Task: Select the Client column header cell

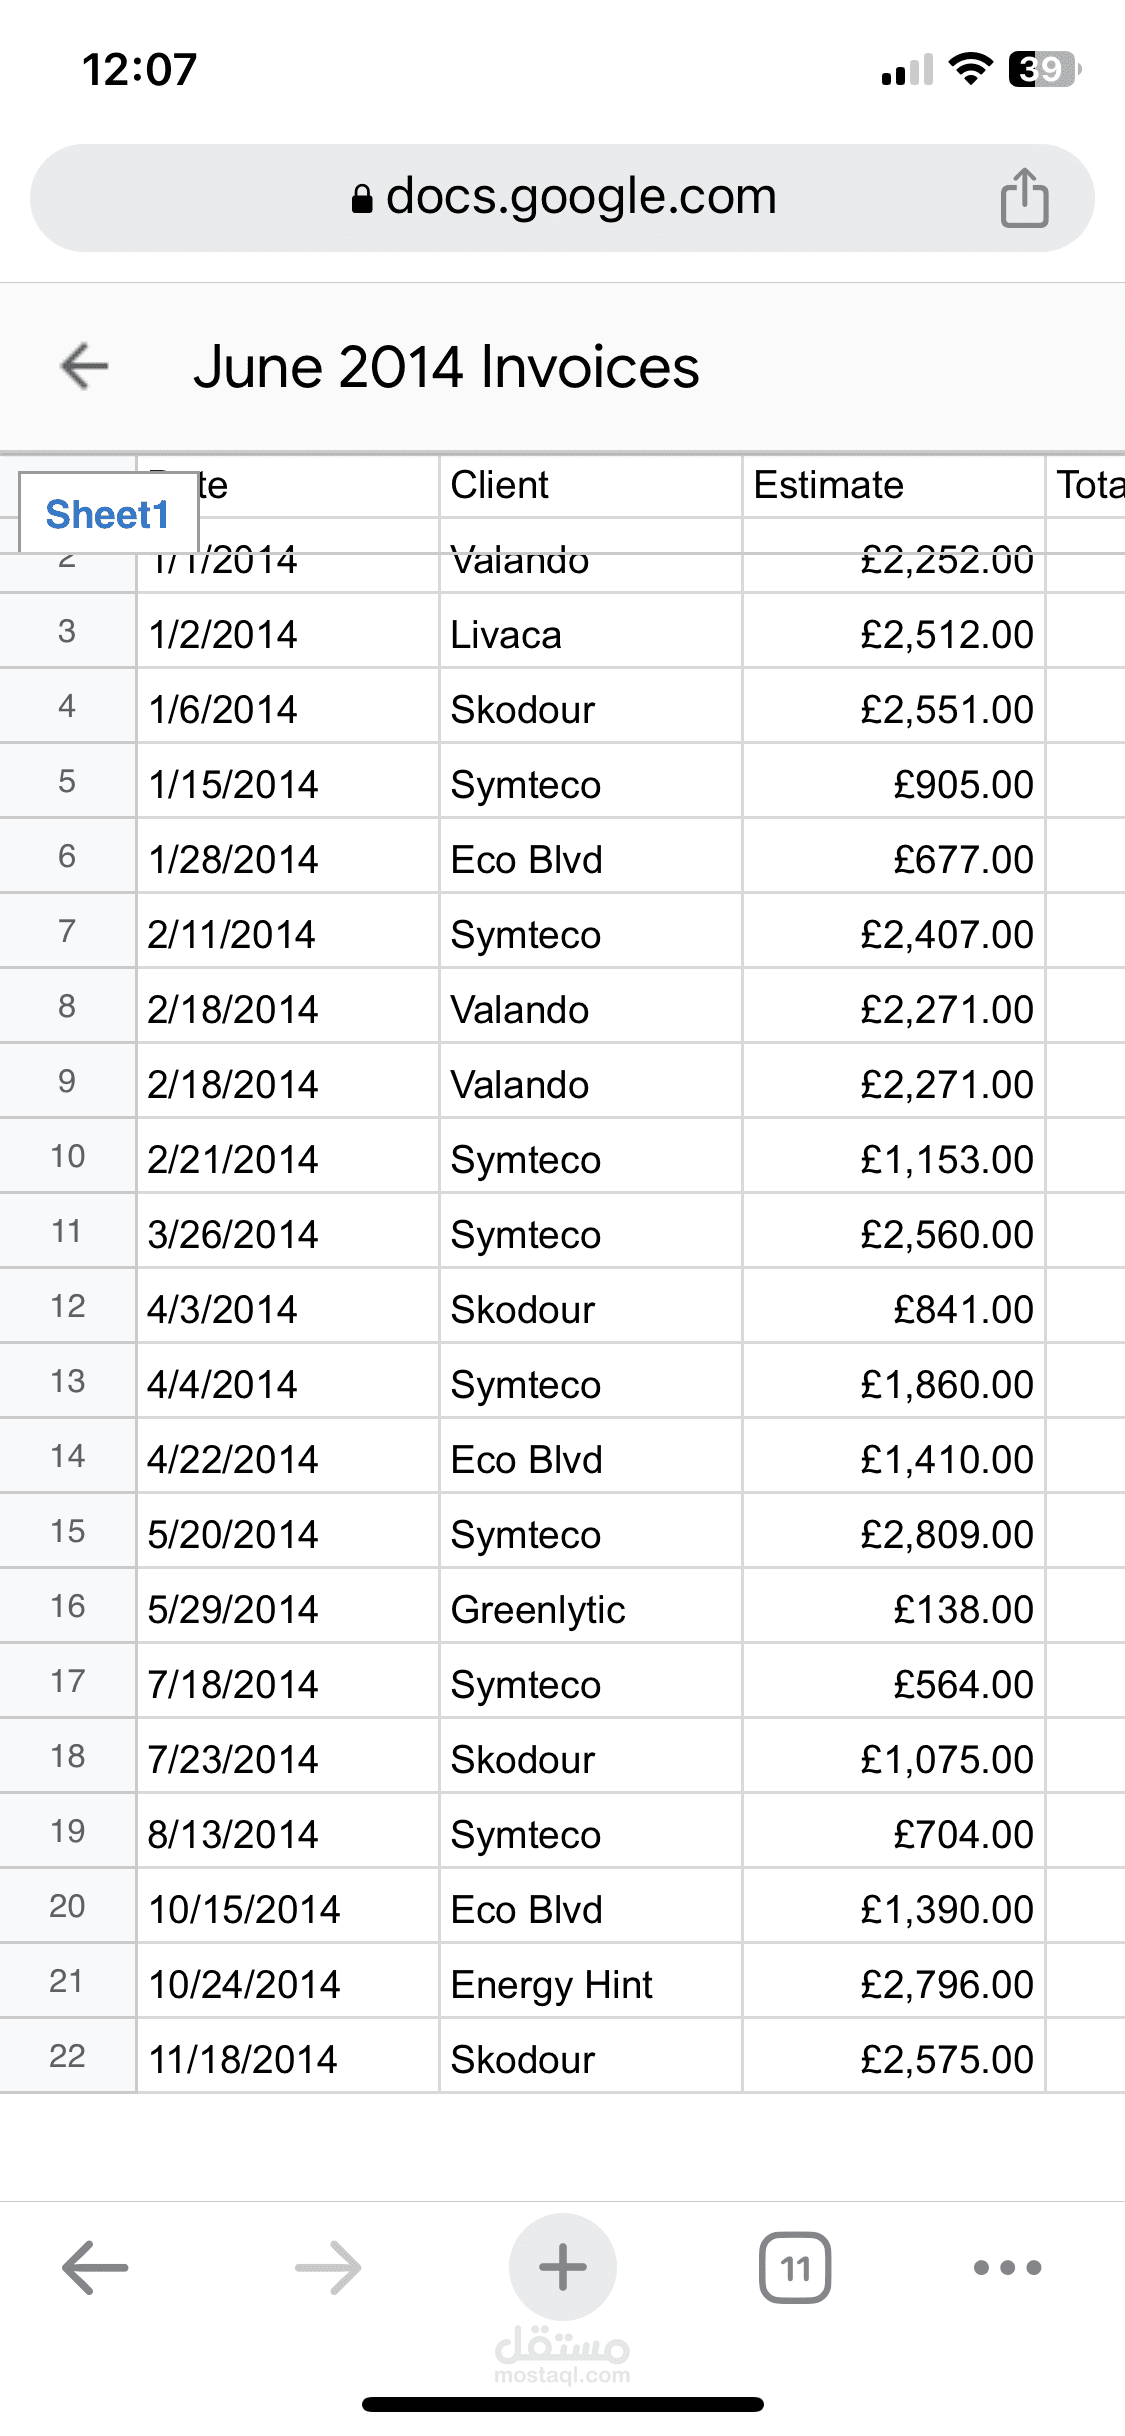Action: pos(590,486)
